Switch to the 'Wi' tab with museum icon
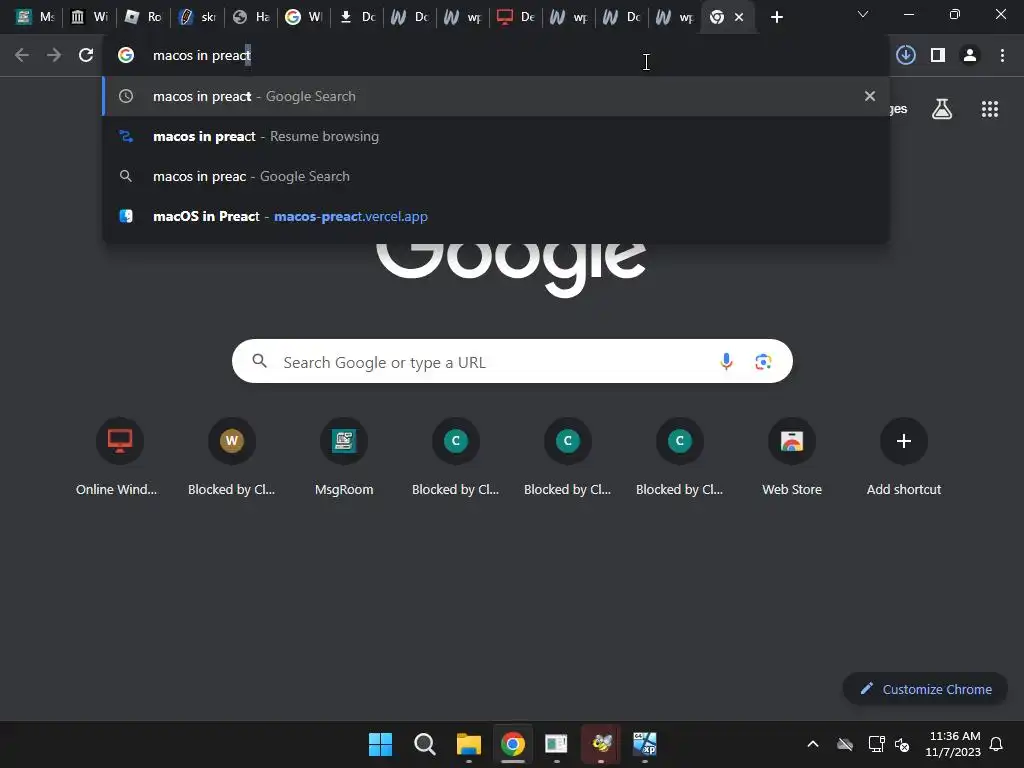Viewport: 1024px width, 768px height. pos(89,17)
